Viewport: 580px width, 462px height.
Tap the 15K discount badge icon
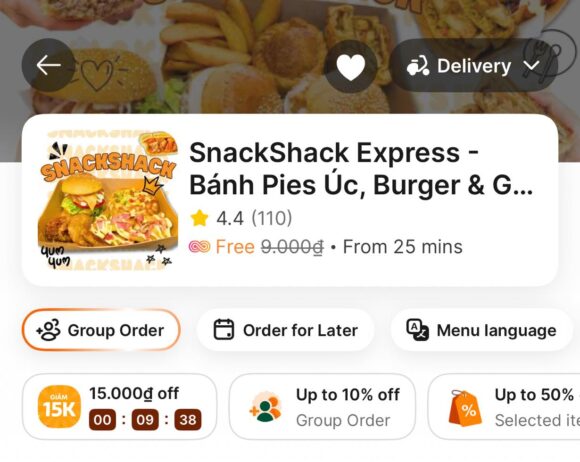click(59, 407)
